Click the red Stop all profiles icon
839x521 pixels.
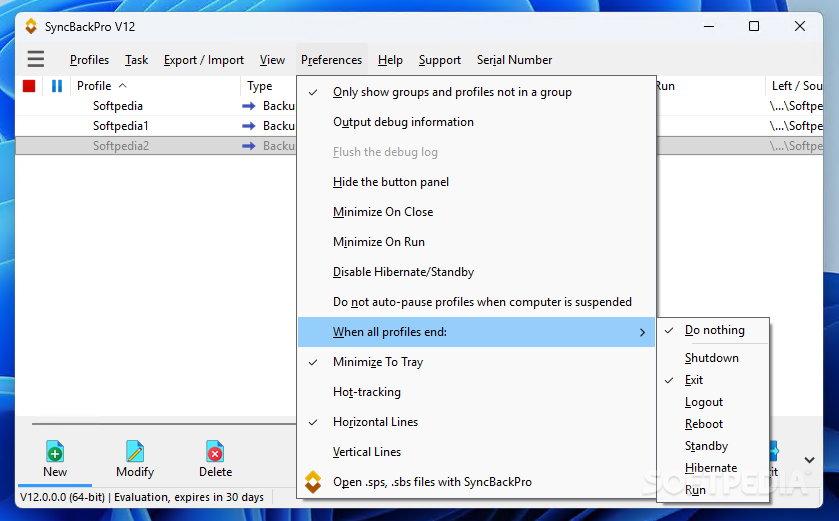tap(29, 86)
